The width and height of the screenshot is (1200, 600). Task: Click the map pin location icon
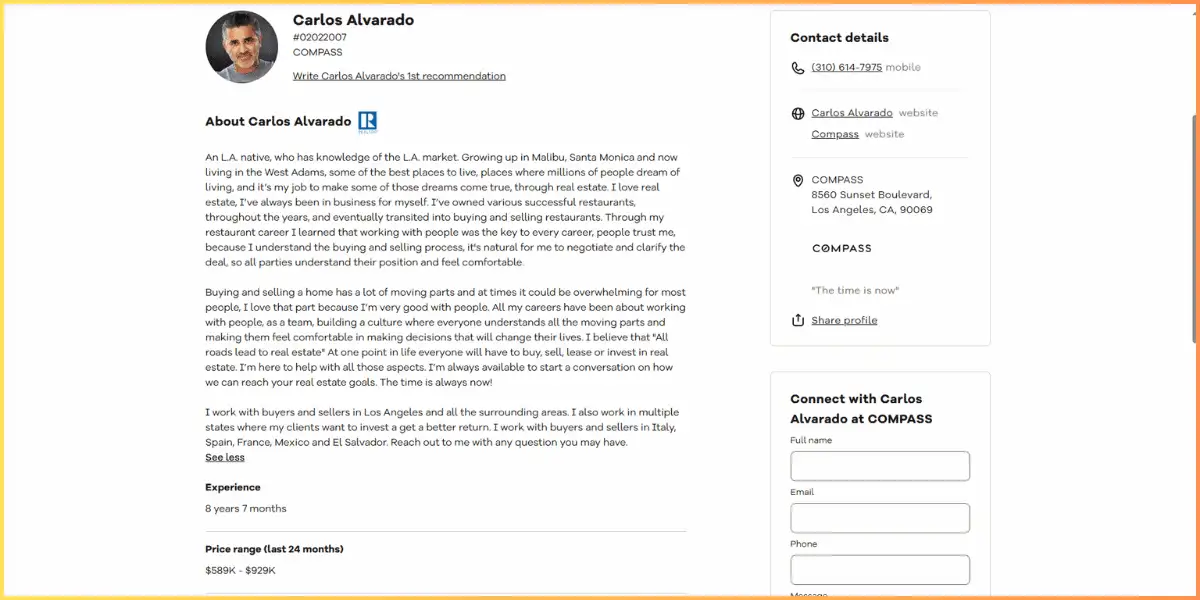point(798,181)
